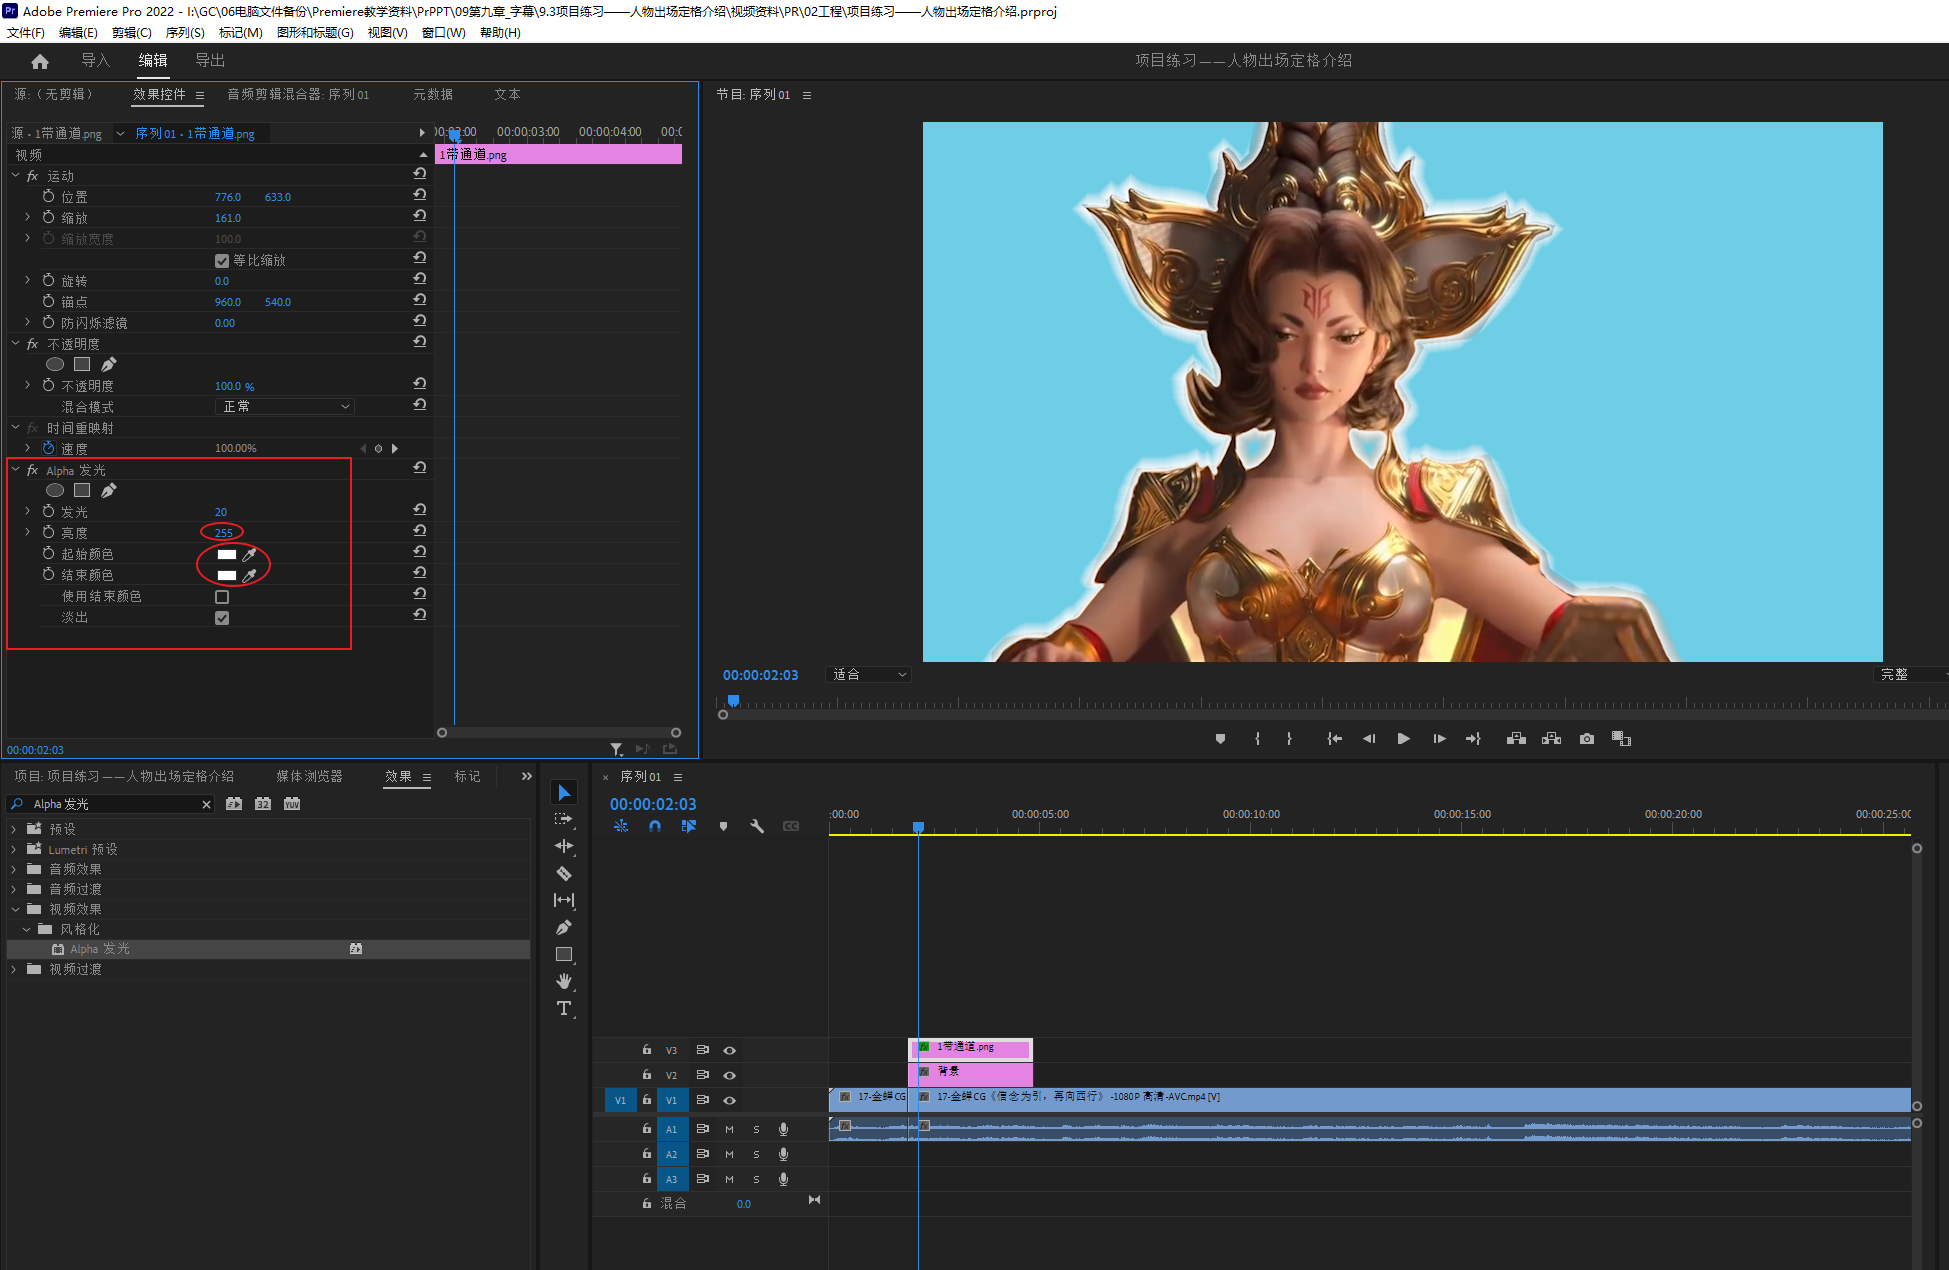Uncheck the 等比缩放 checkbox
Screen dimensions: 1949x1270
222,261
